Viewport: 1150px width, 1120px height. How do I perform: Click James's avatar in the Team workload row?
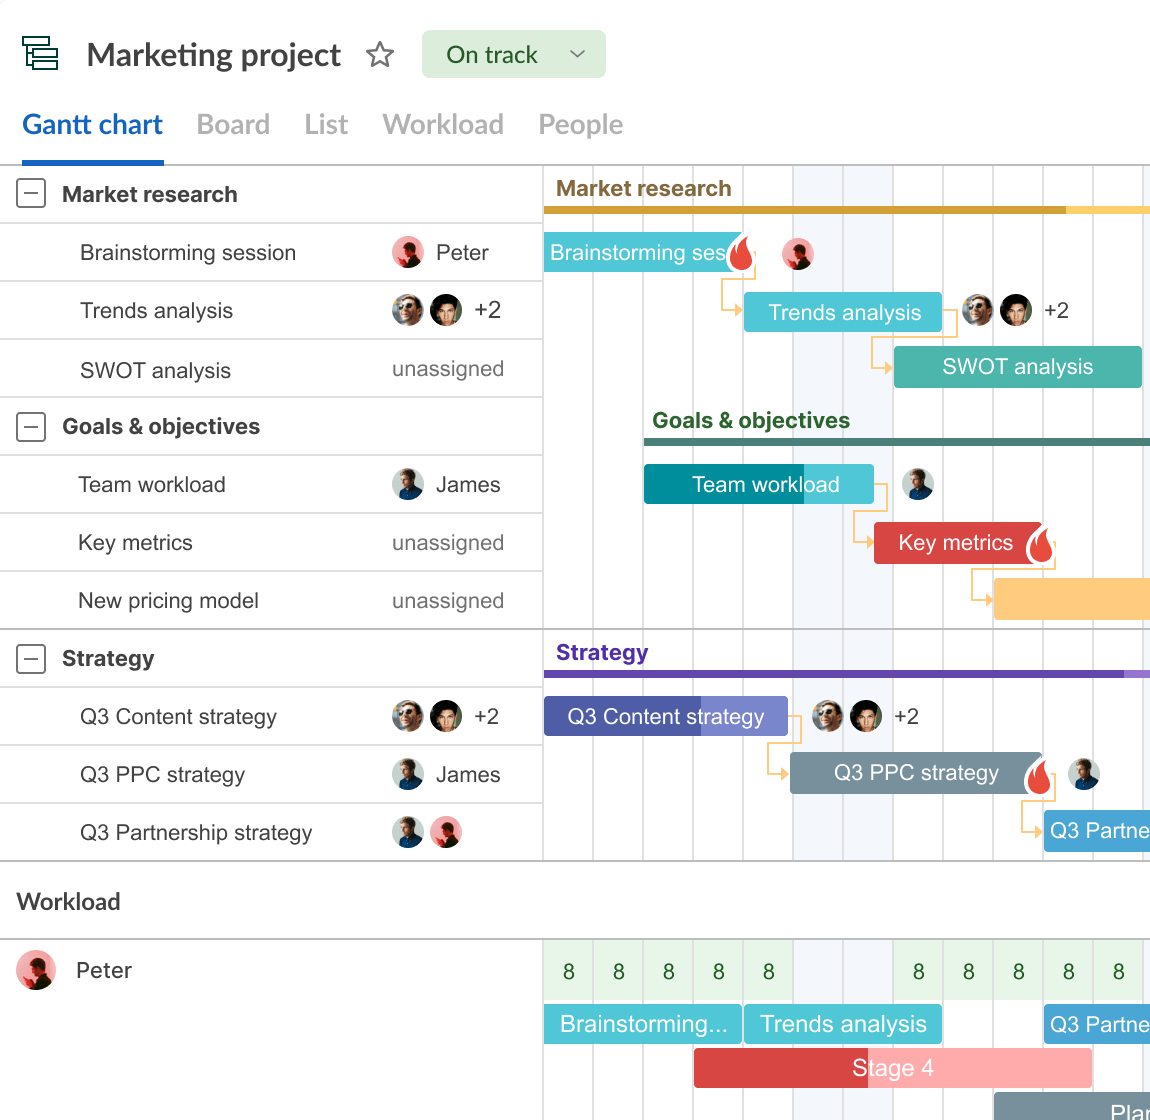[407, 484]
